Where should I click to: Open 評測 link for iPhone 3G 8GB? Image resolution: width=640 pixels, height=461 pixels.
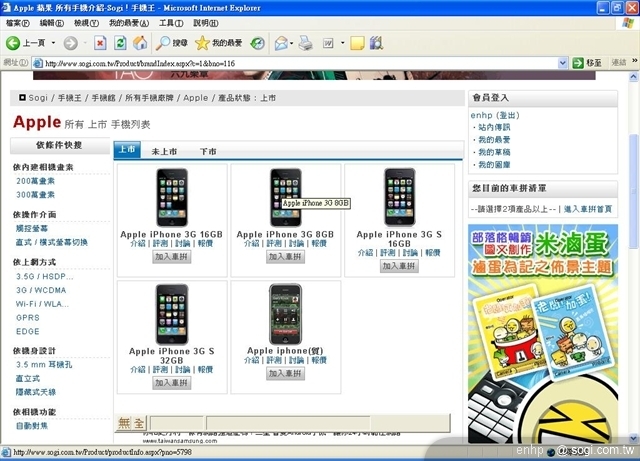click(x=274, y=243)
